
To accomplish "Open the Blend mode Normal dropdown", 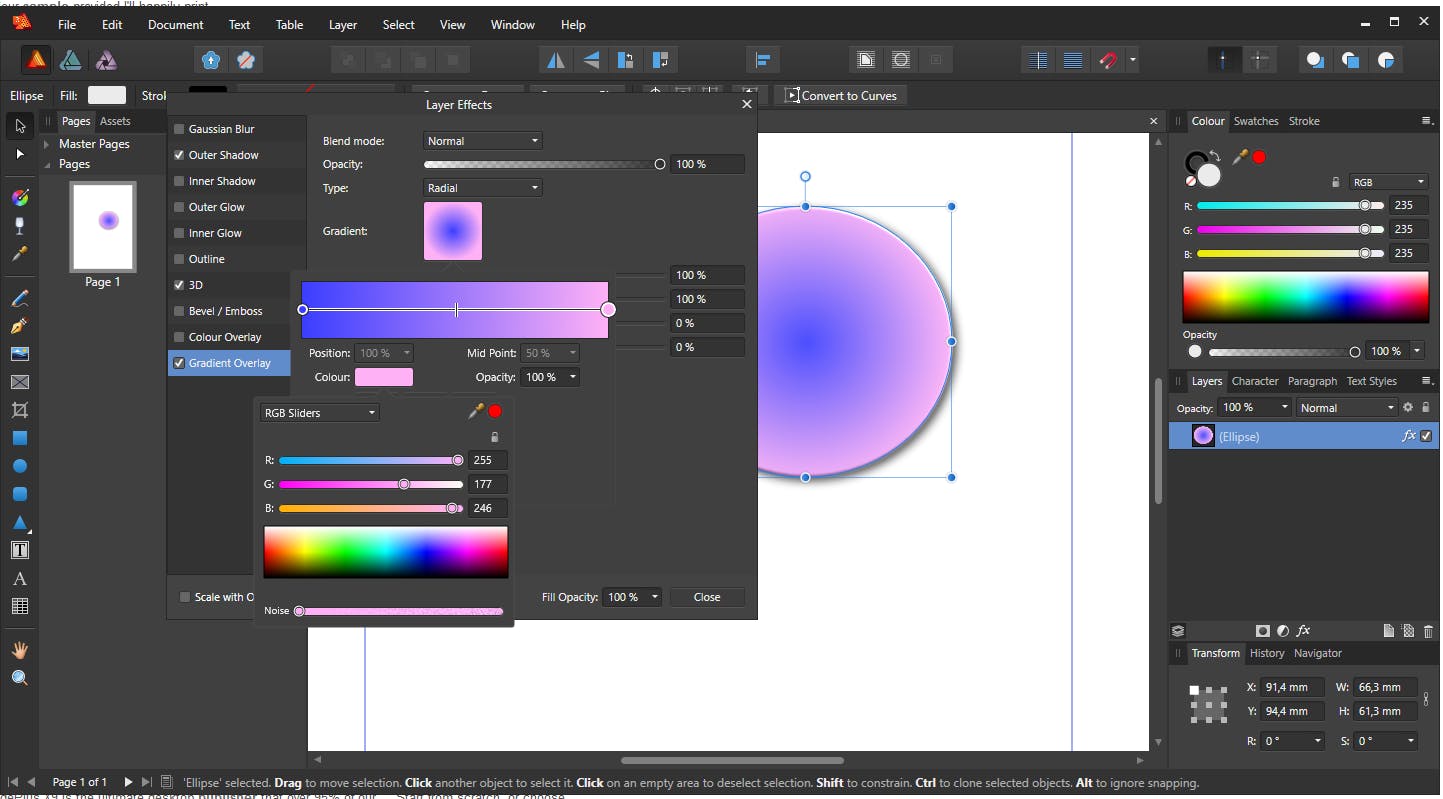I will pos(483,141).
